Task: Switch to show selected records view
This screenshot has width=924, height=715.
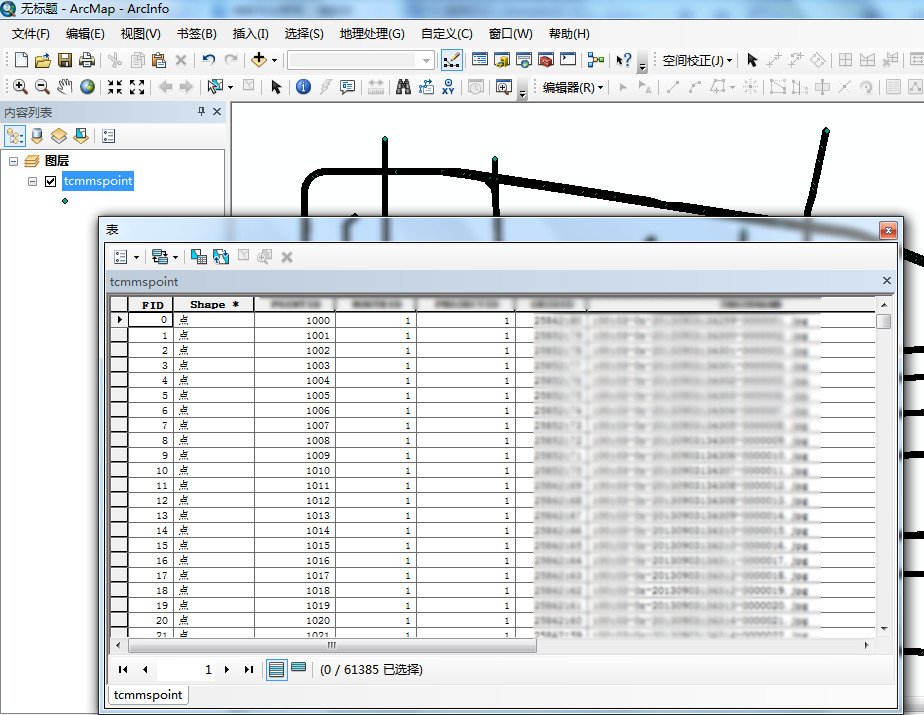Action: (298, 669)
